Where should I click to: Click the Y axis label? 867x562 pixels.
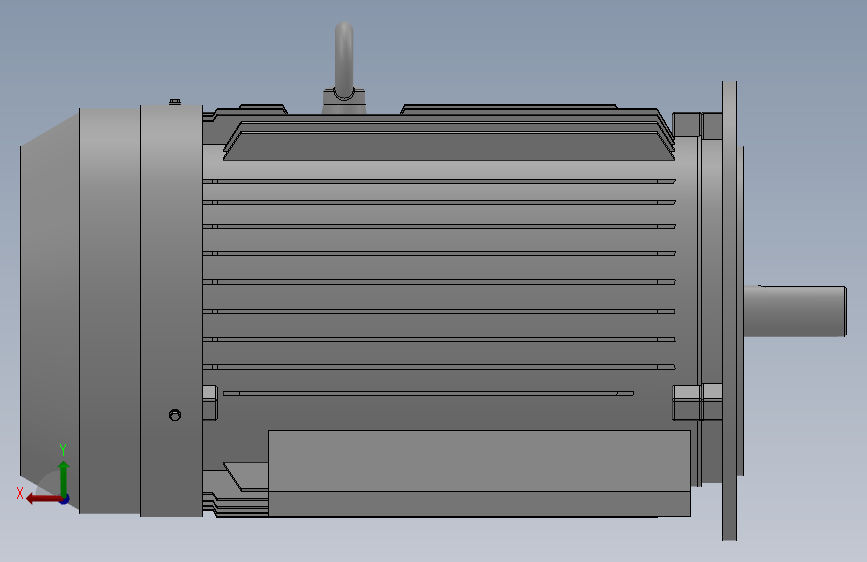[63, 449]
